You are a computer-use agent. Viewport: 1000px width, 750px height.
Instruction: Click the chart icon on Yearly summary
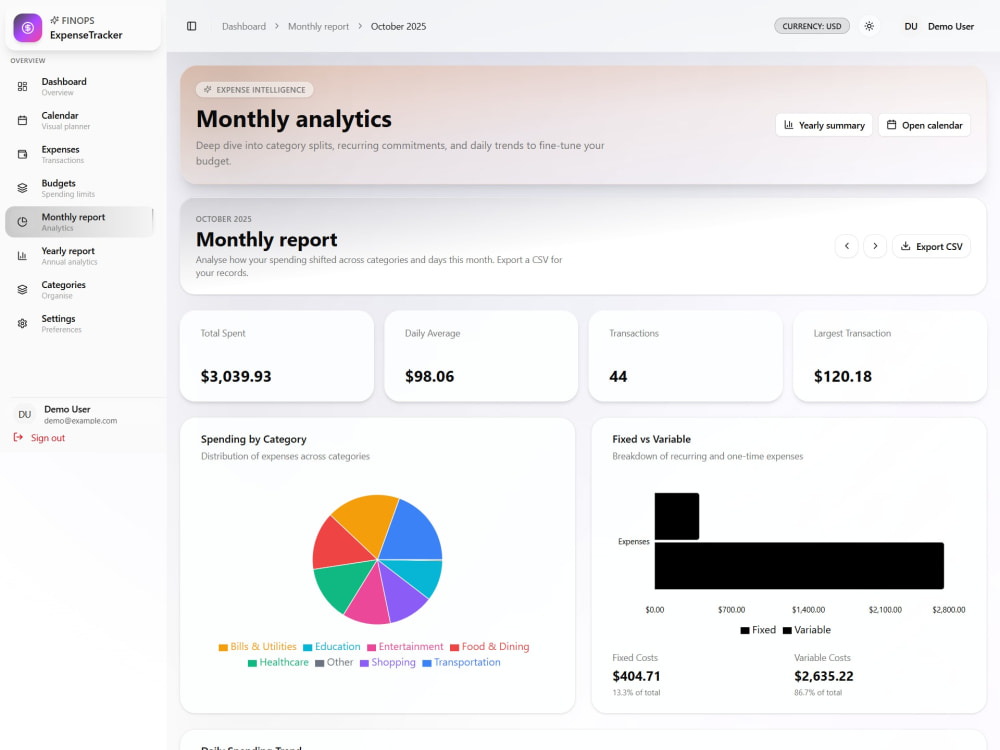pyautogui.click(x=788, y=125)
